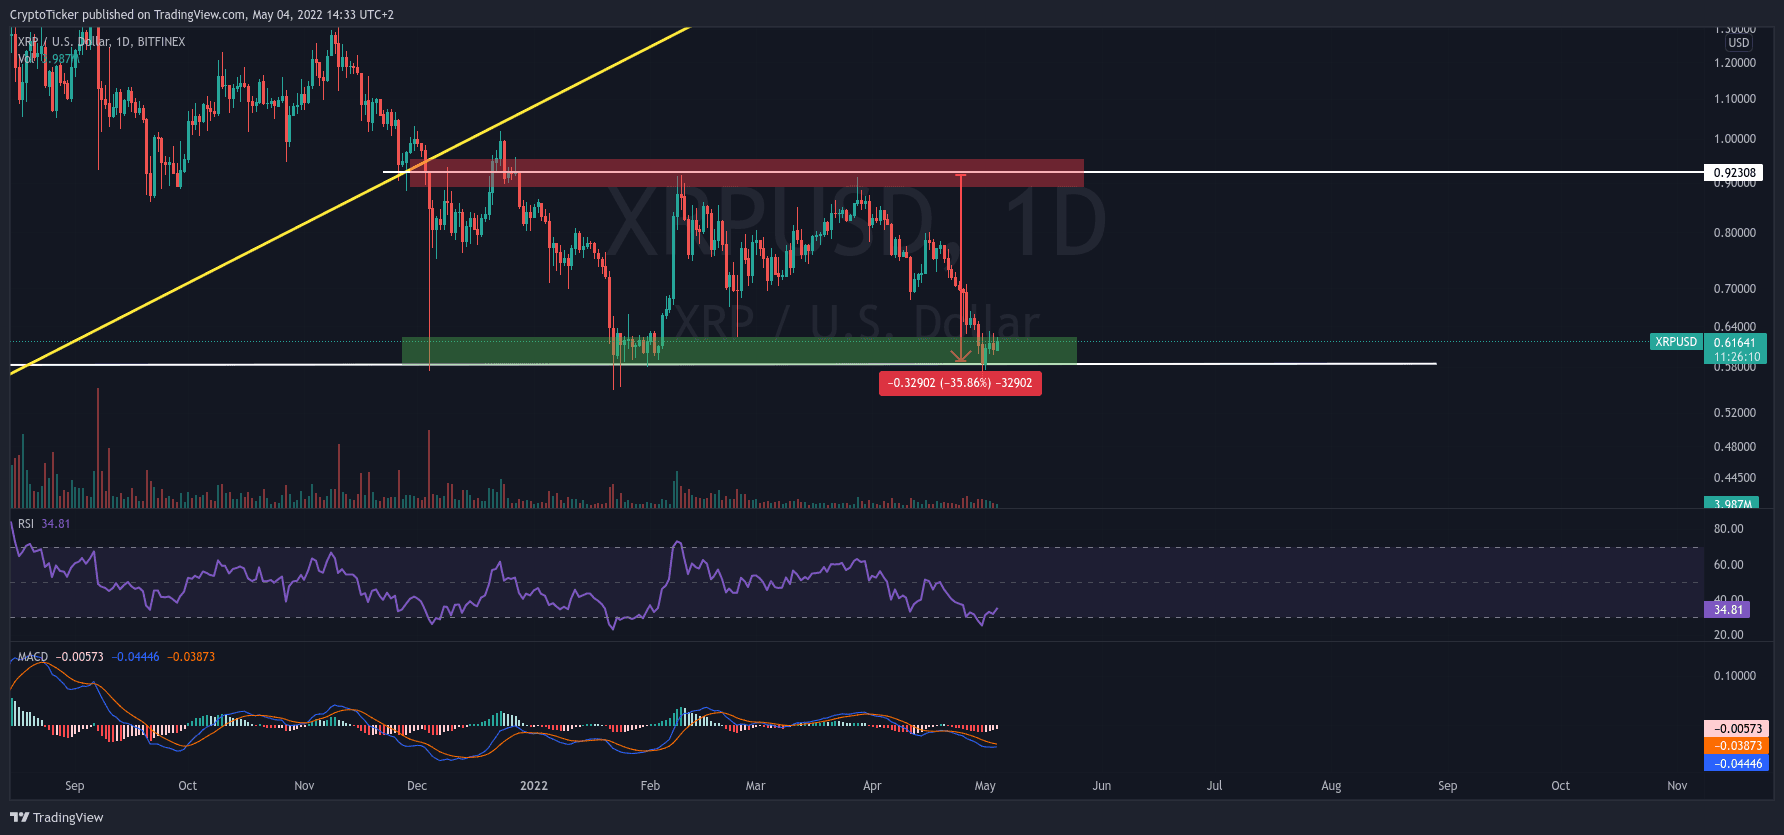
Task: Click the TradingView logo icon
Action: (x=19, y=817)
